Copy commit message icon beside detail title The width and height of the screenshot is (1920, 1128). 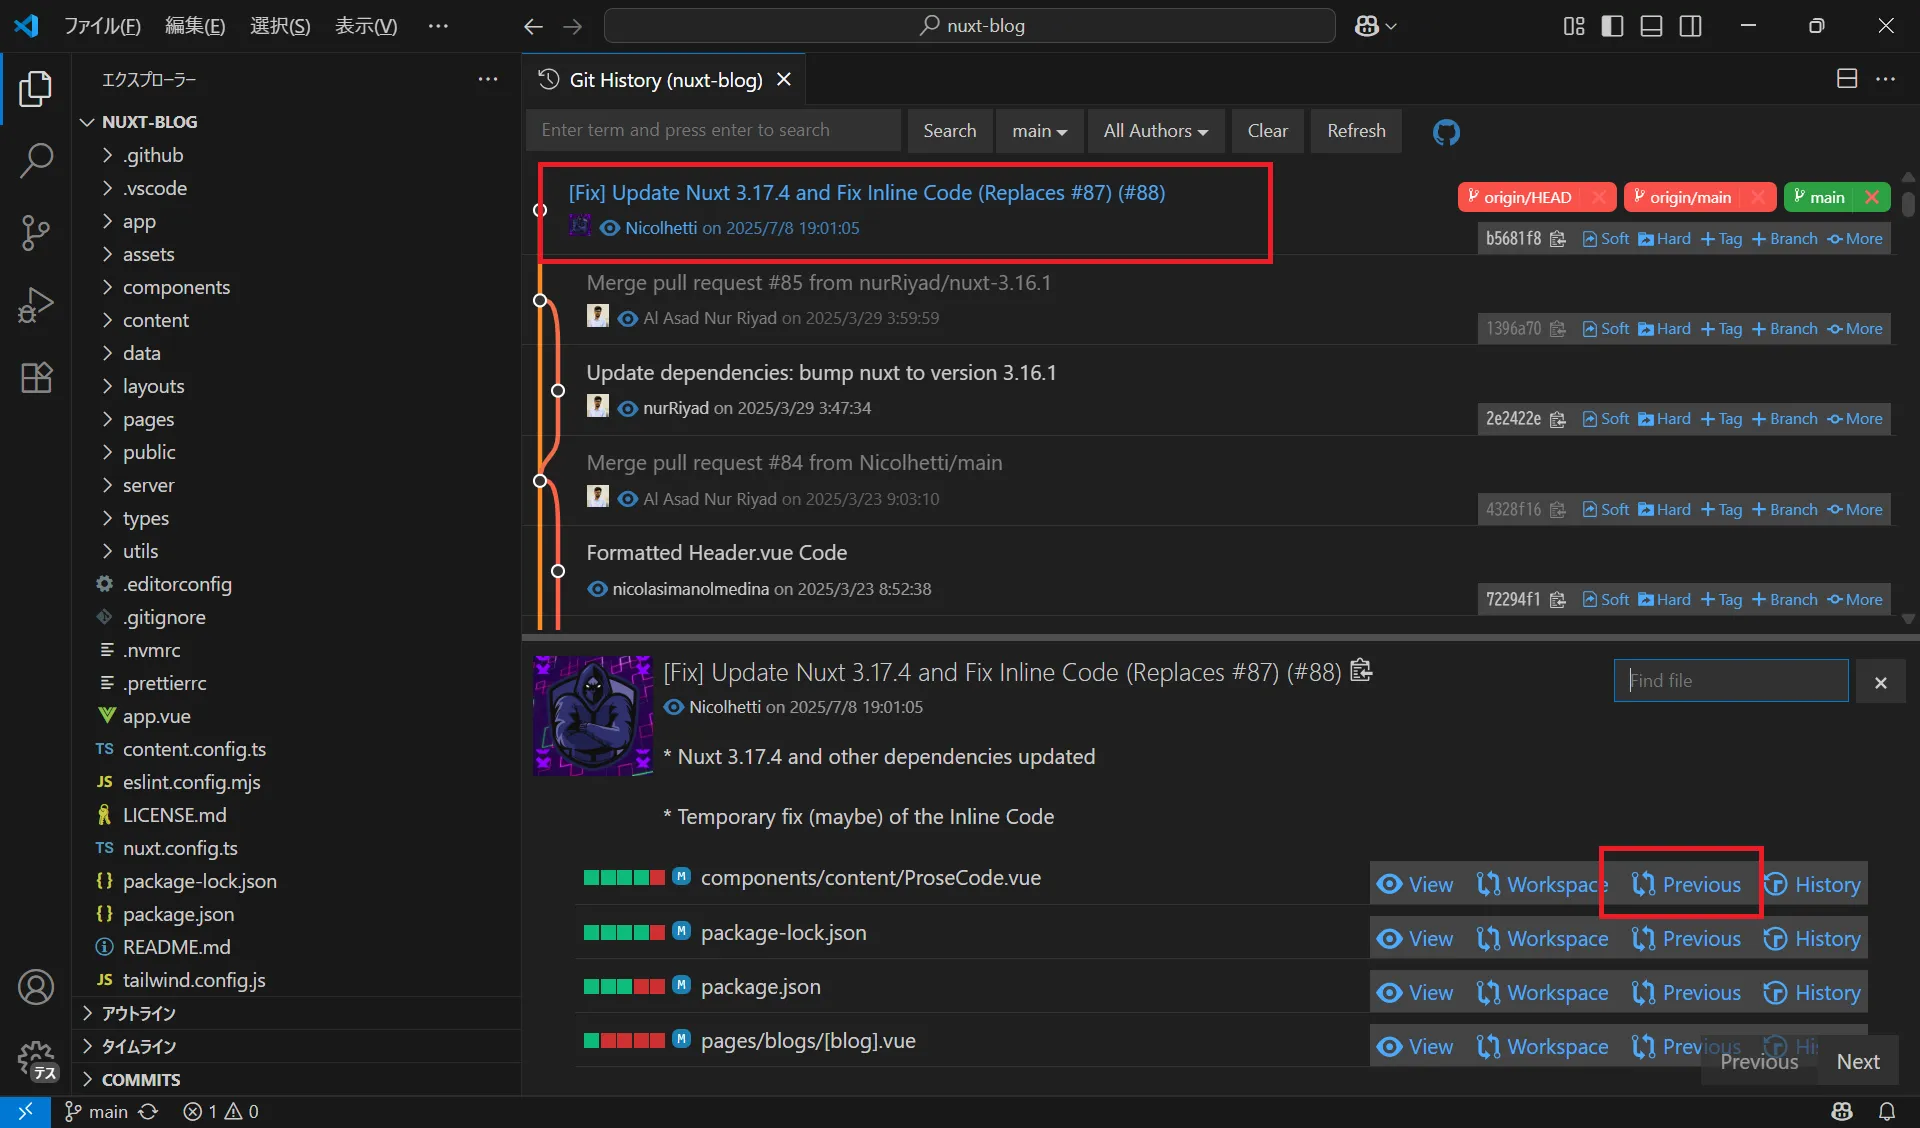(1361, 670)
